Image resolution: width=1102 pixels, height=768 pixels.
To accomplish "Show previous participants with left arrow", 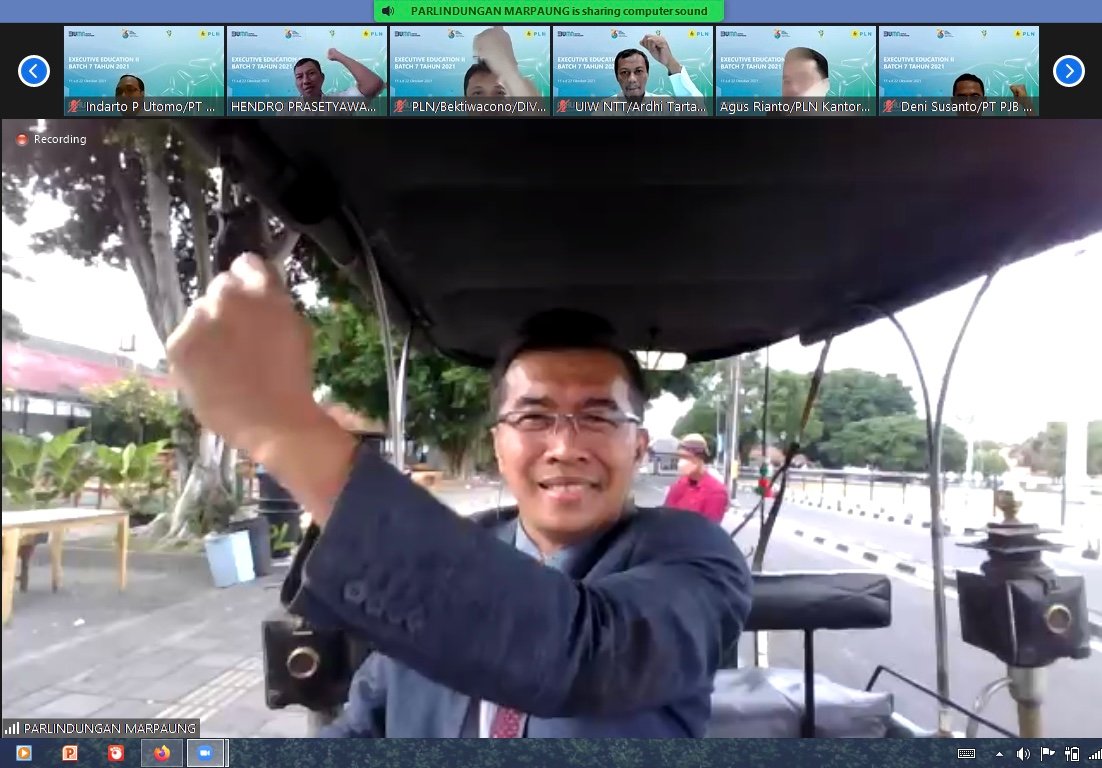I will coord(34,71).
